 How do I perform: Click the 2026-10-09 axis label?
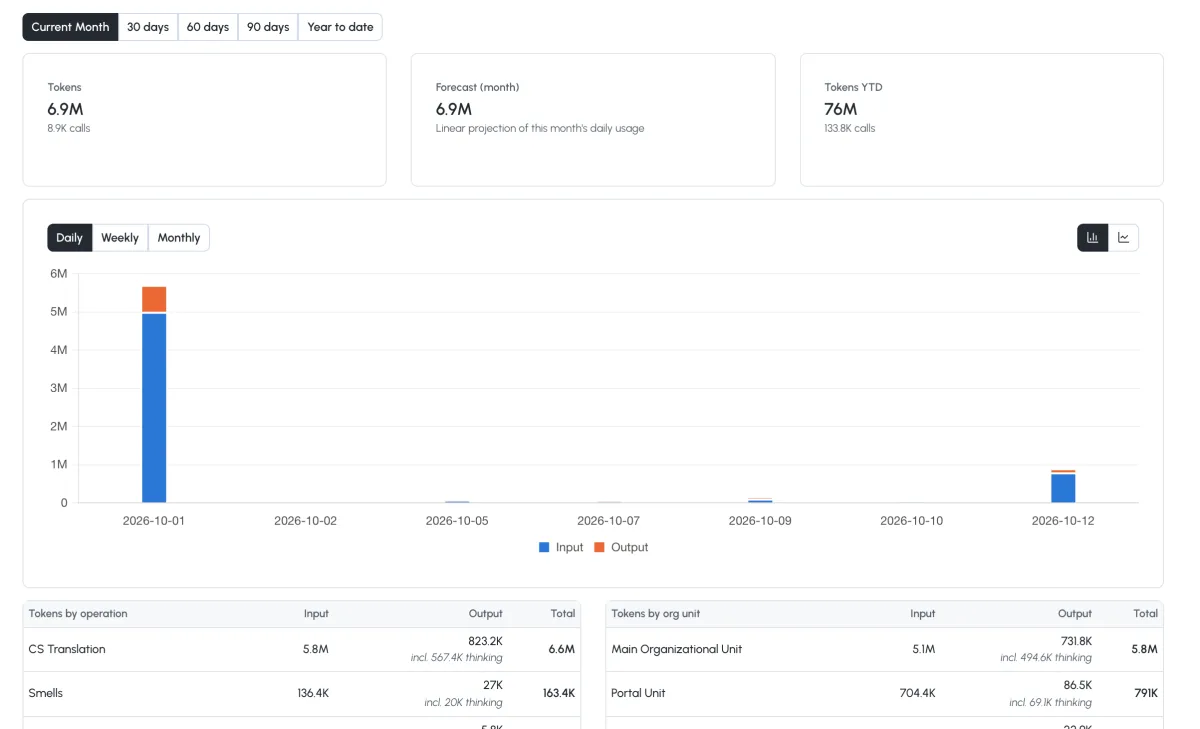tap(760, 521)
